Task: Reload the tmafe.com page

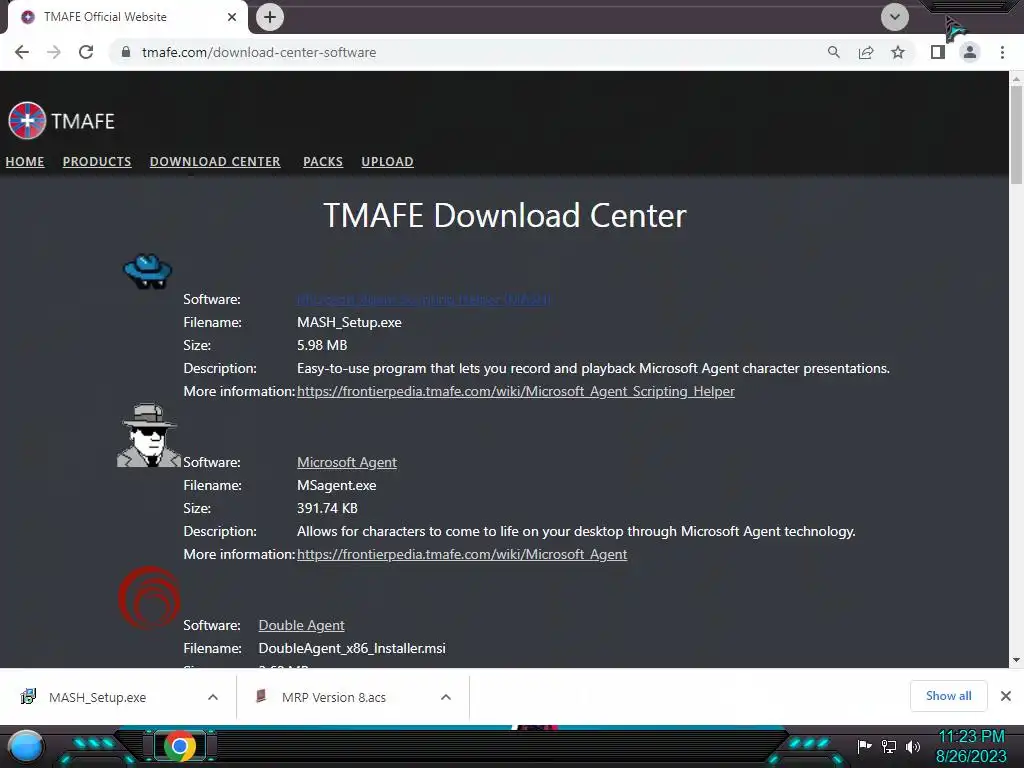Action: click(86, 52)
